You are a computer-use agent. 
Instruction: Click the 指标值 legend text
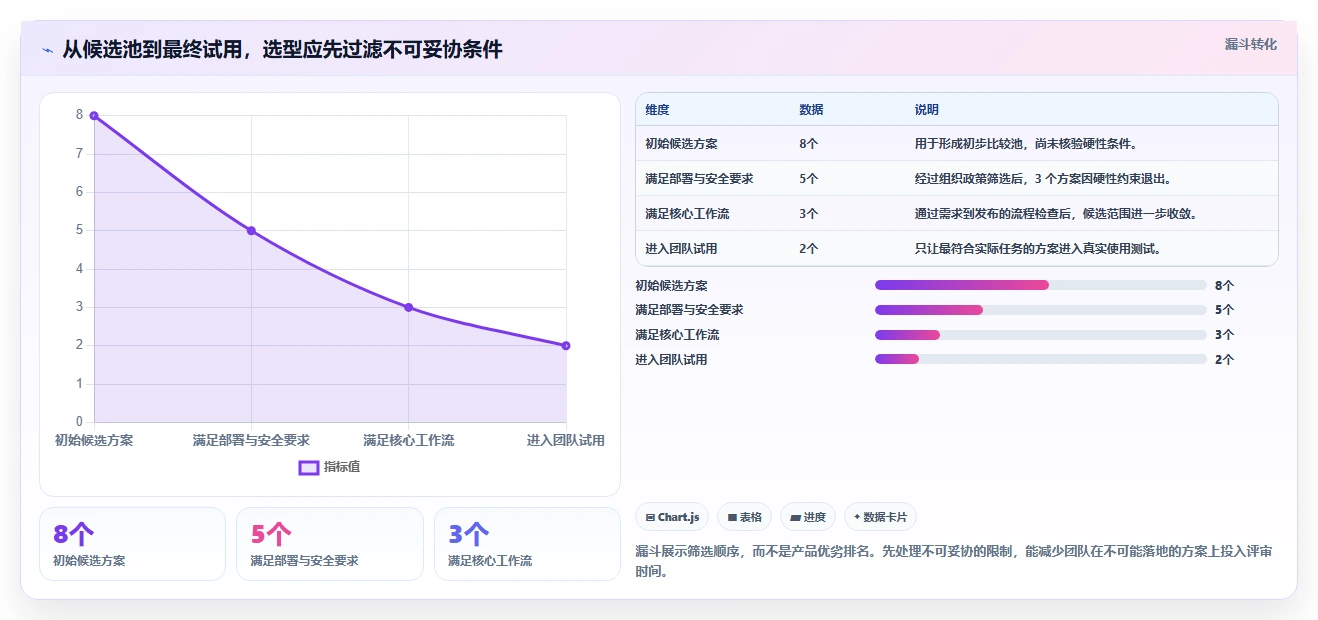click(342, 467)
